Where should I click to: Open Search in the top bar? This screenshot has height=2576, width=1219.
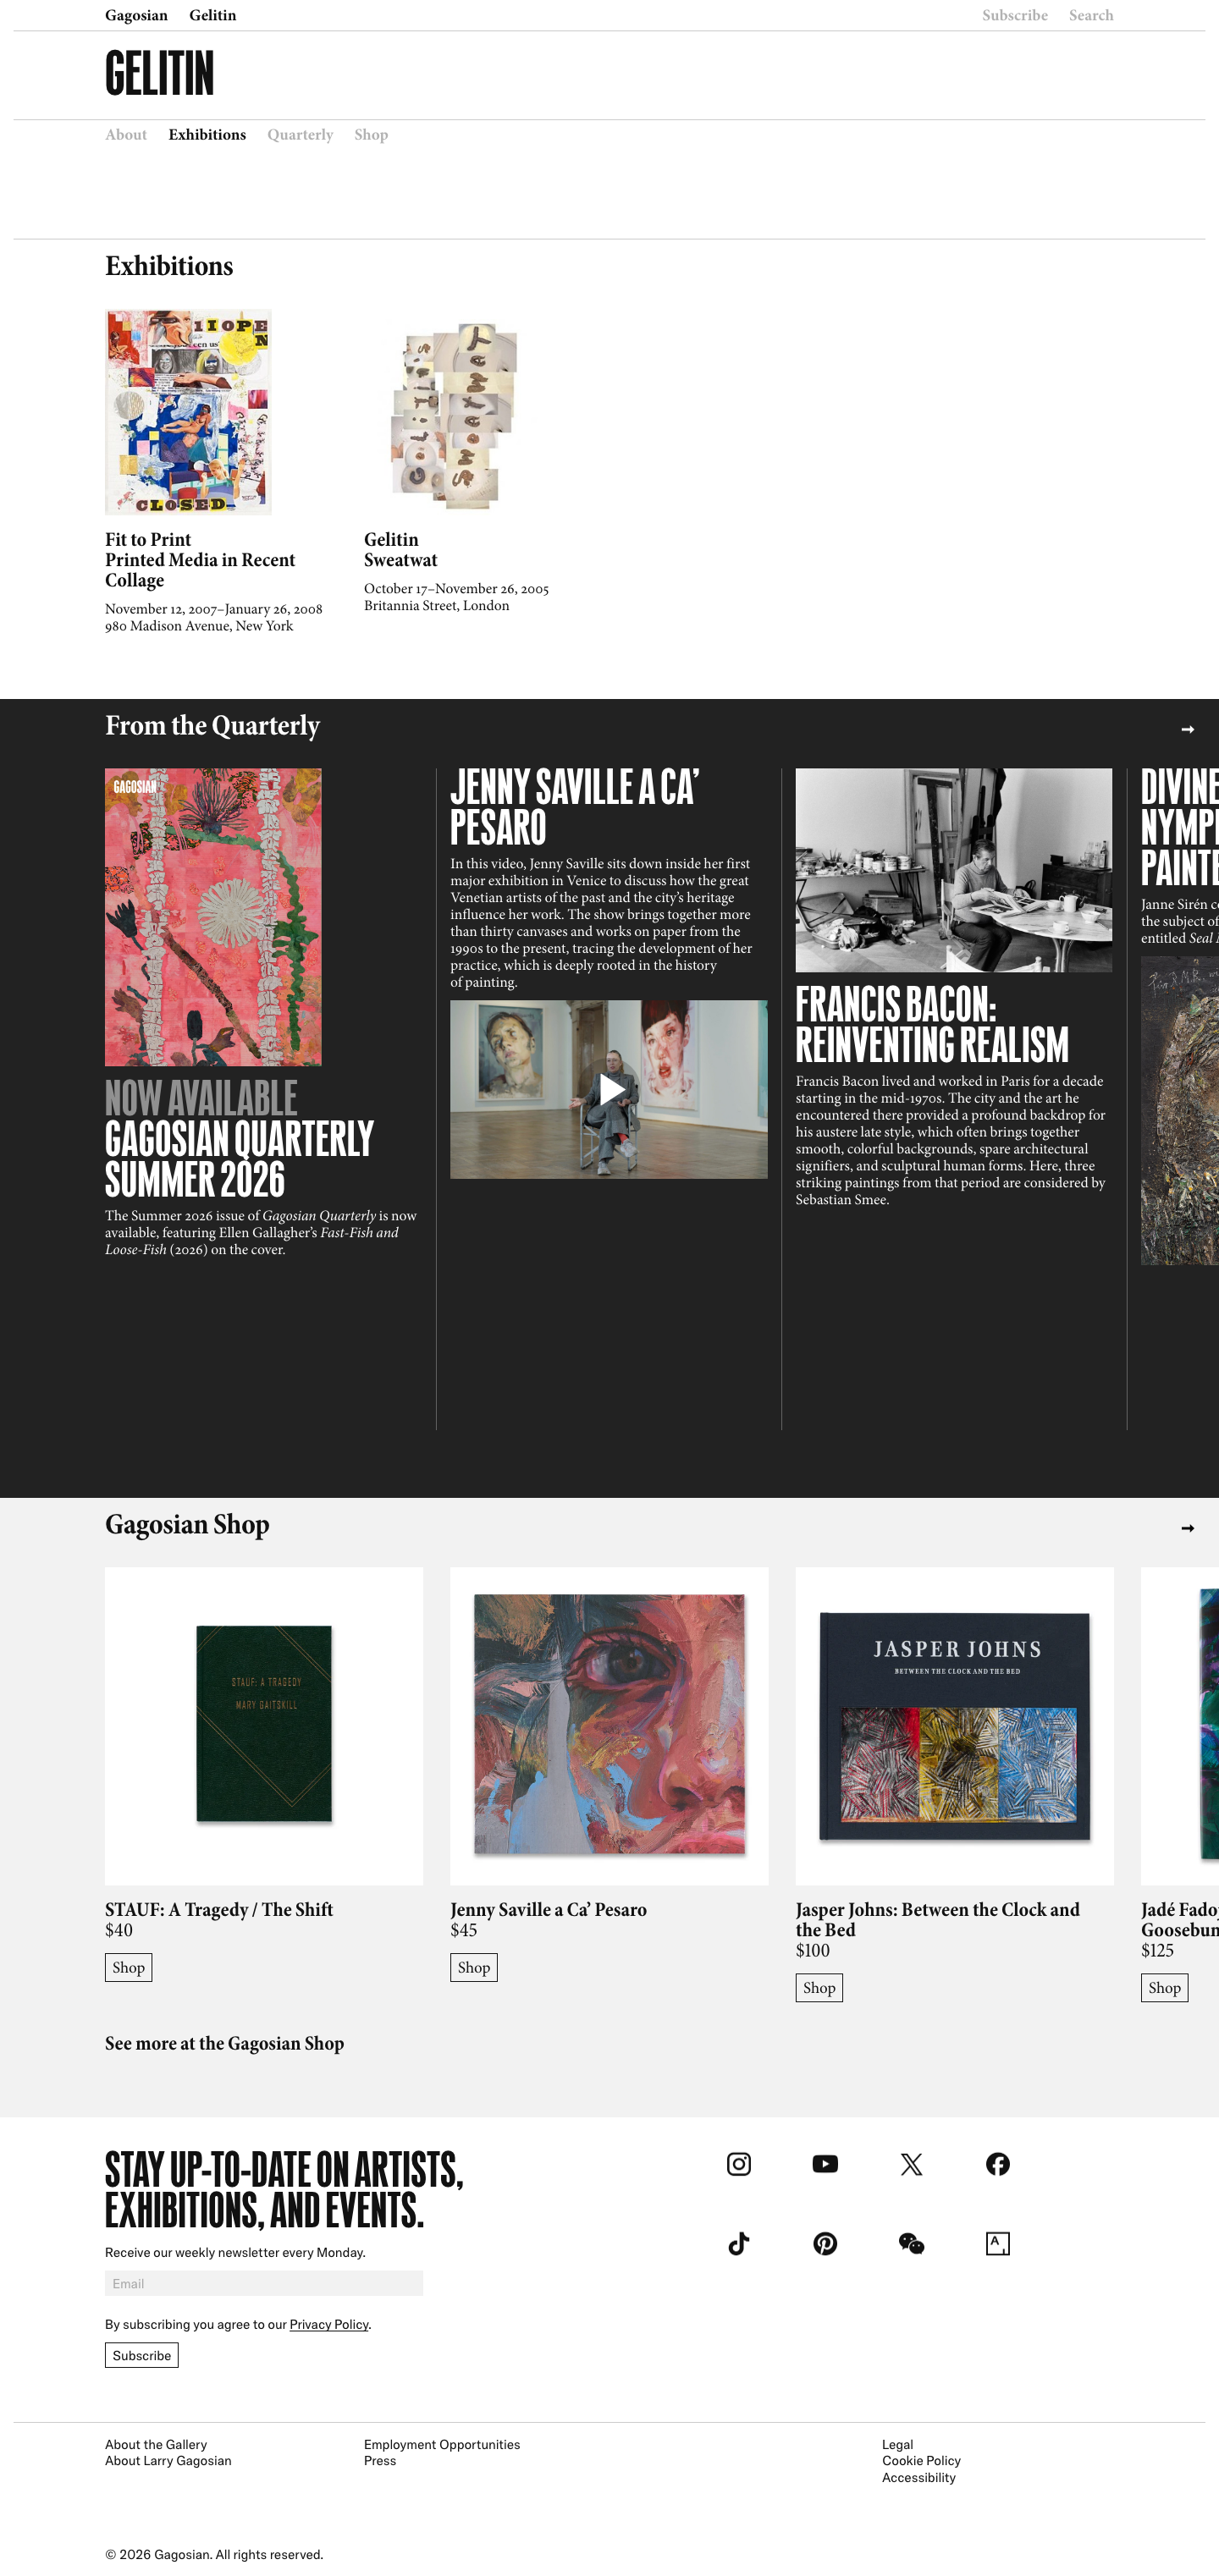[1091, 15]
